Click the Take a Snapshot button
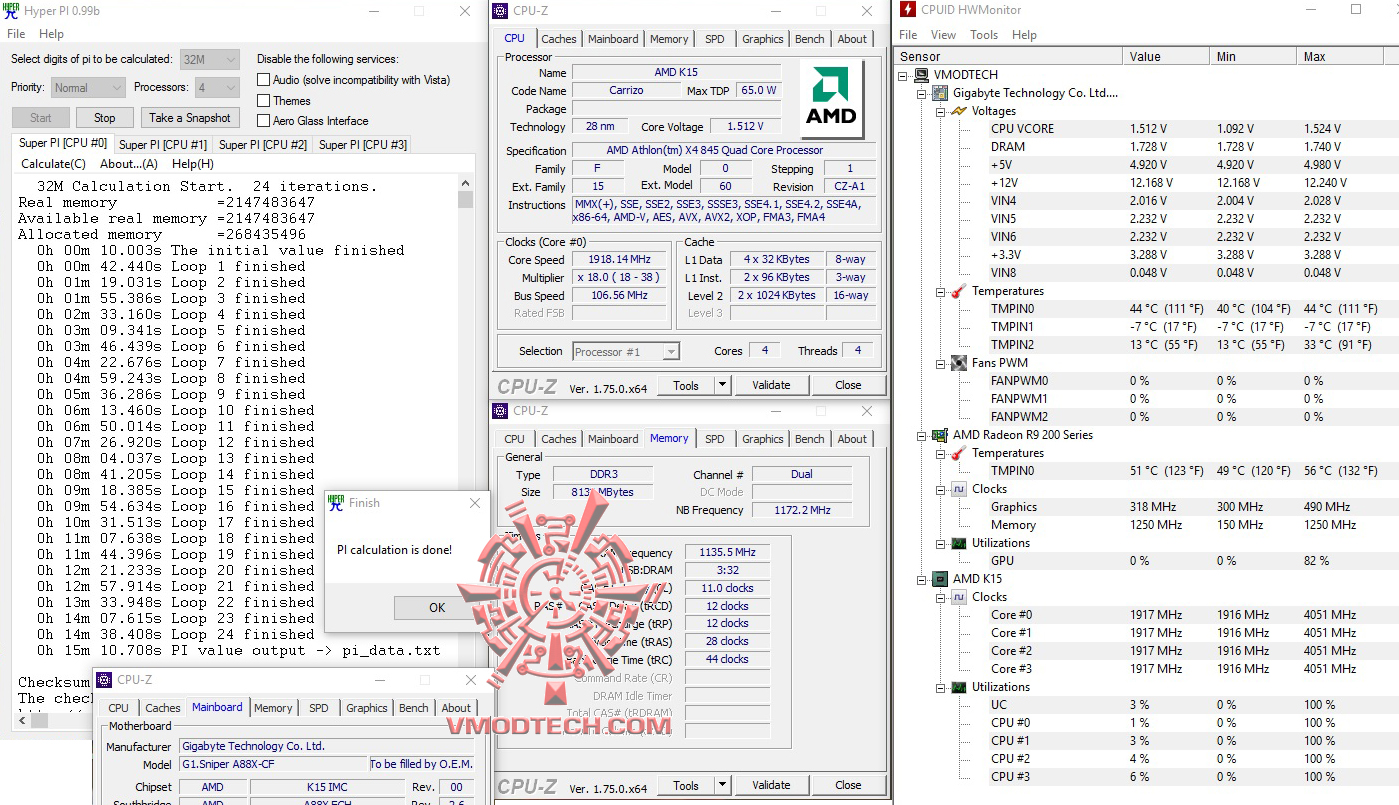Image resolution: width=1399 pixels, height=805 pixels. point(190,118)
